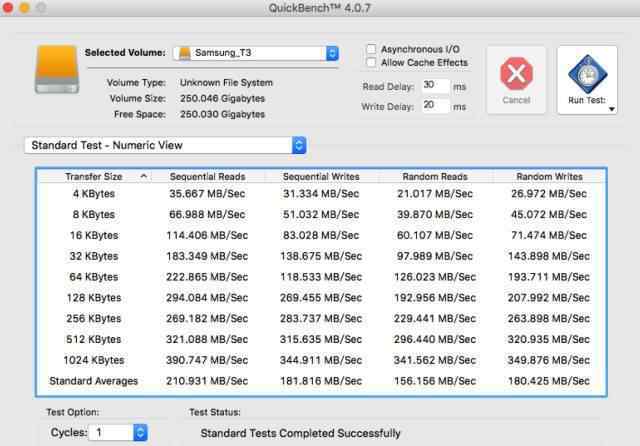The width and height of the screenshot is (640, 446).
Task: Select the 16 KBytes row label
Action: [x=94, y=235]
